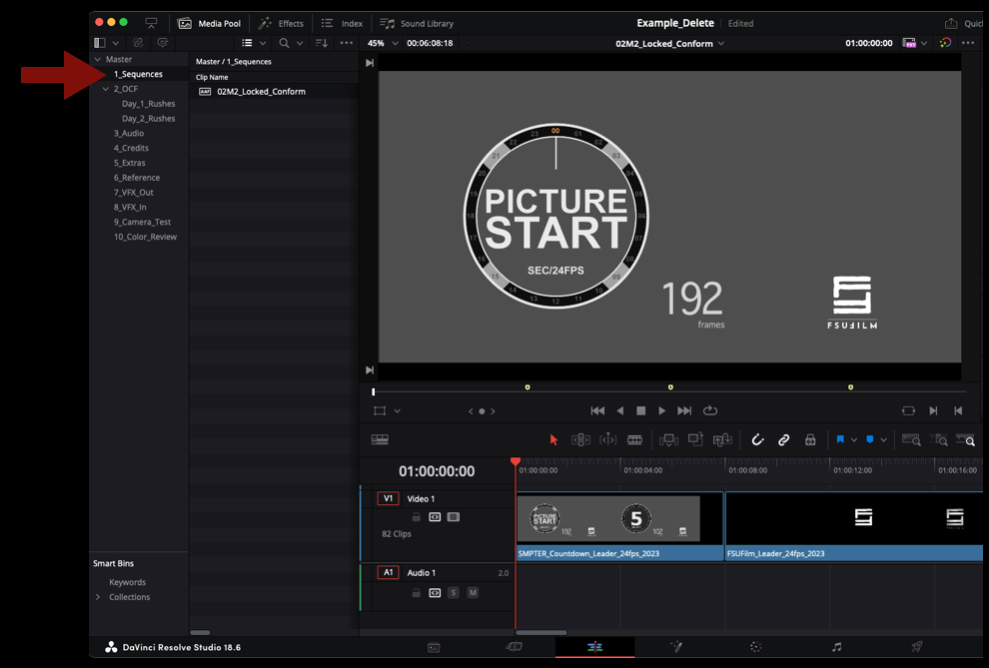Click the Custom Zoom magnifier icon
The width and height of the screenshot is (989, 668).
[966, 440]
